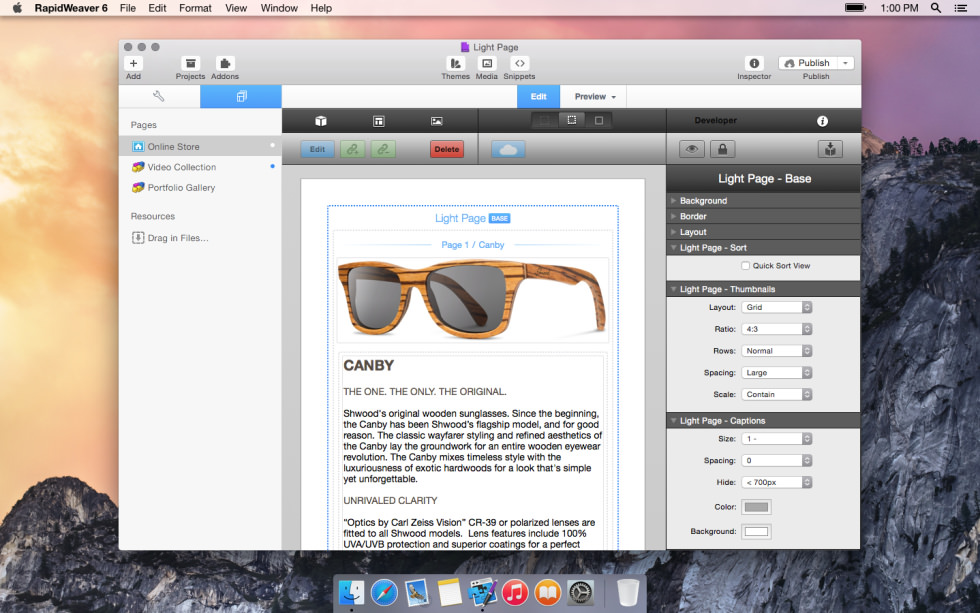
Task: Open the File menu
Action: point(128,8)
